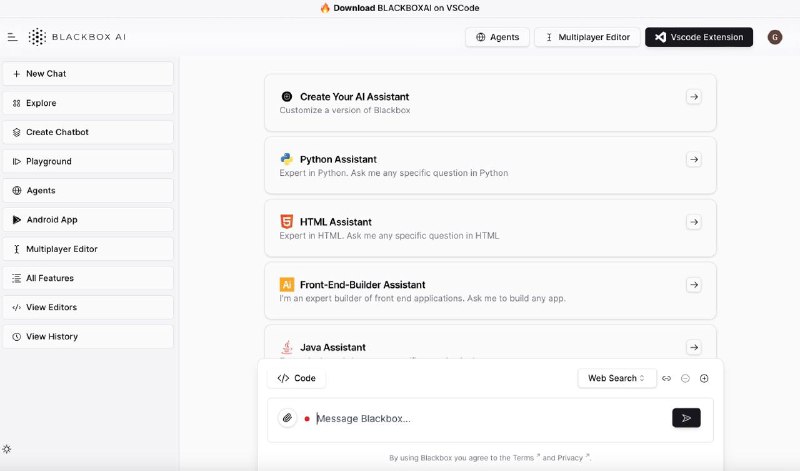This screenshot has height=471, width=800.
Task: Open View History sidebar item
Action: [x=88, y=337]
